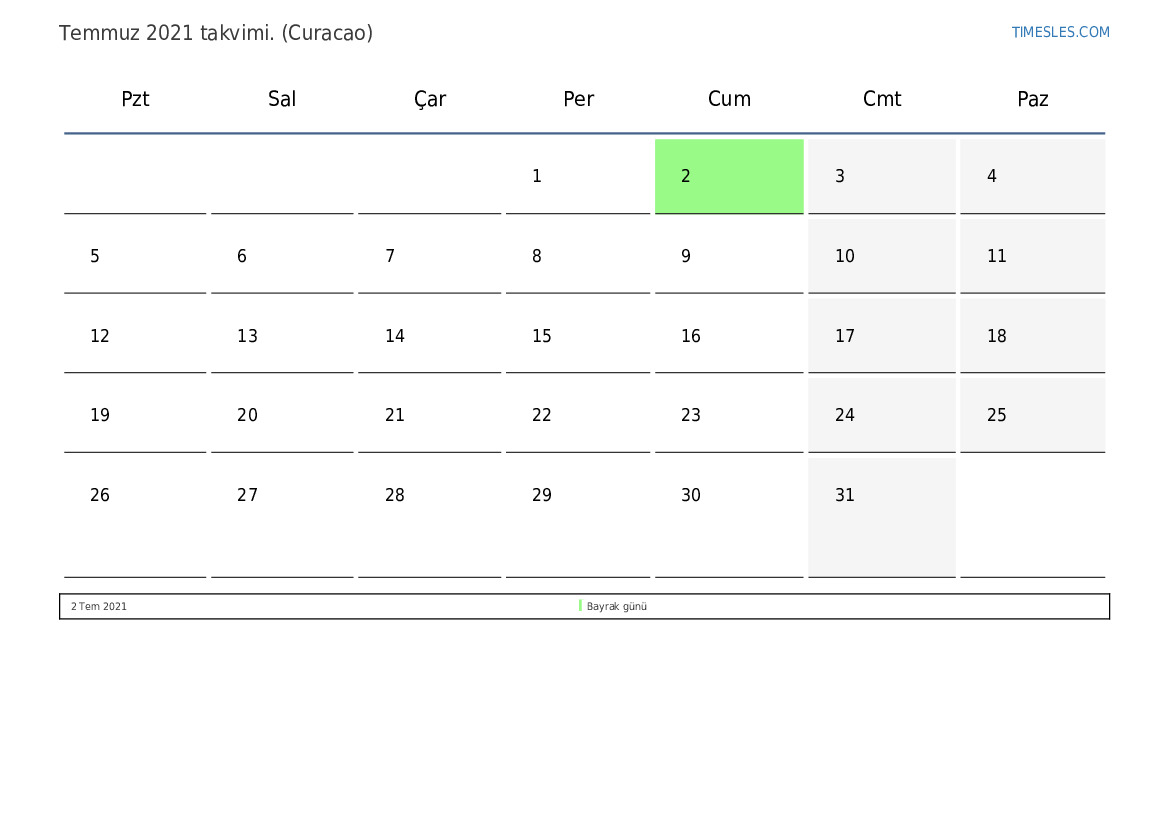Select the Cum column header
The width and height of the screenshot is (1169, 827).
point(729,99)
